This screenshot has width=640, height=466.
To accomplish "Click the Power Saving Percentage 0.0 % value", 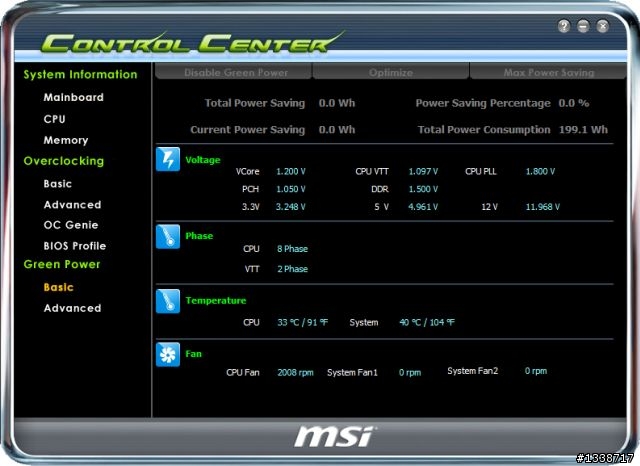I will click(x=573, y=103).
